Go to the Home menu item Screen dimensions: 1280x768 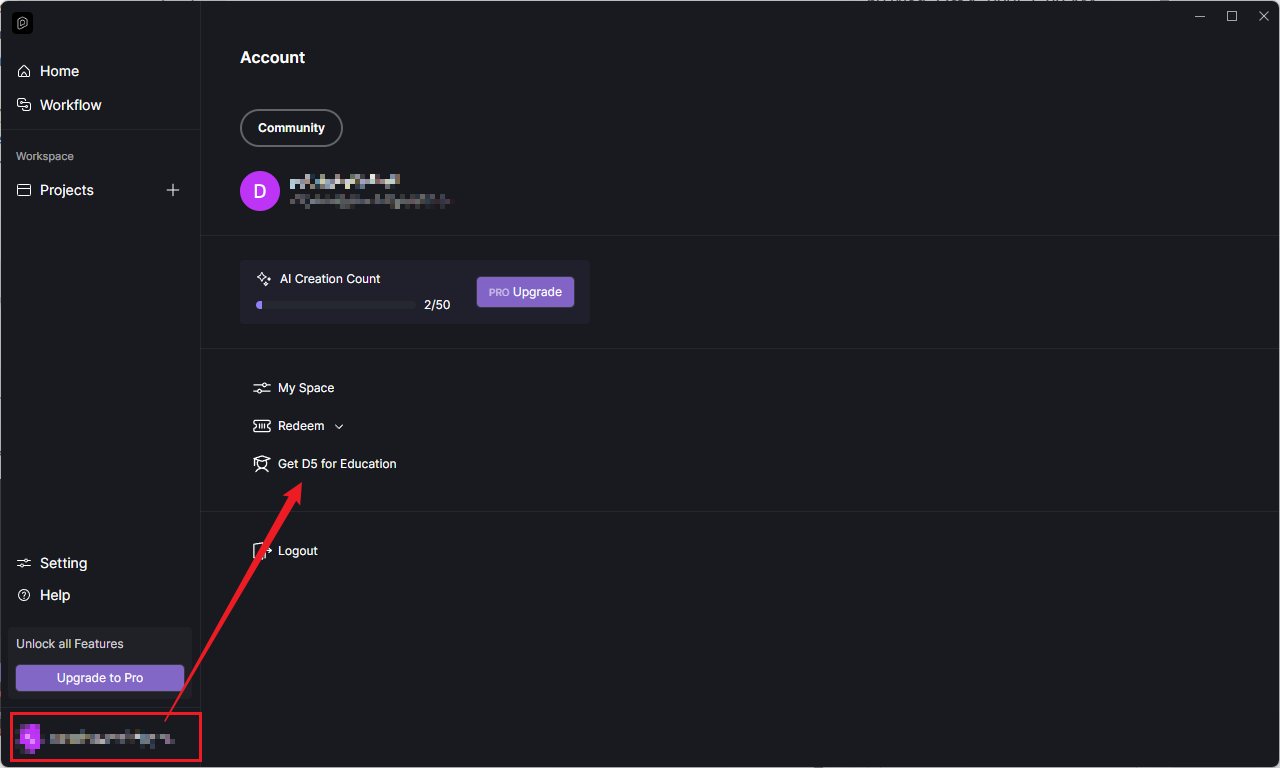(59, 71)
